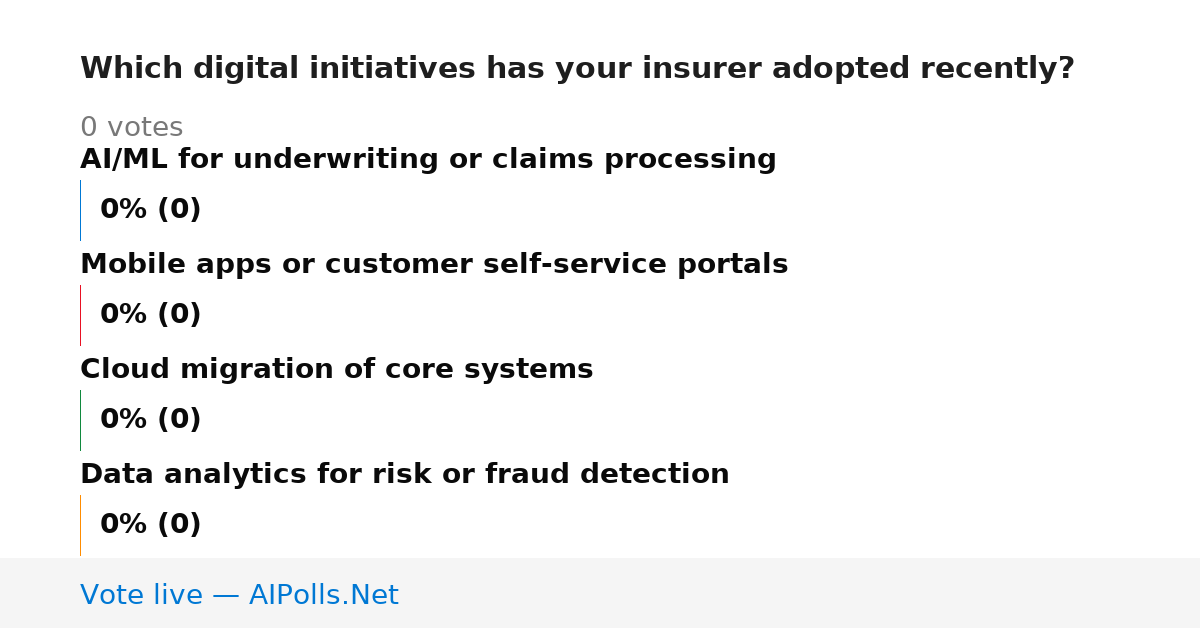Click the green bar for Cloud migration
The height and width of the screenshot is (628, 1200).
click(x=80, y=420)
